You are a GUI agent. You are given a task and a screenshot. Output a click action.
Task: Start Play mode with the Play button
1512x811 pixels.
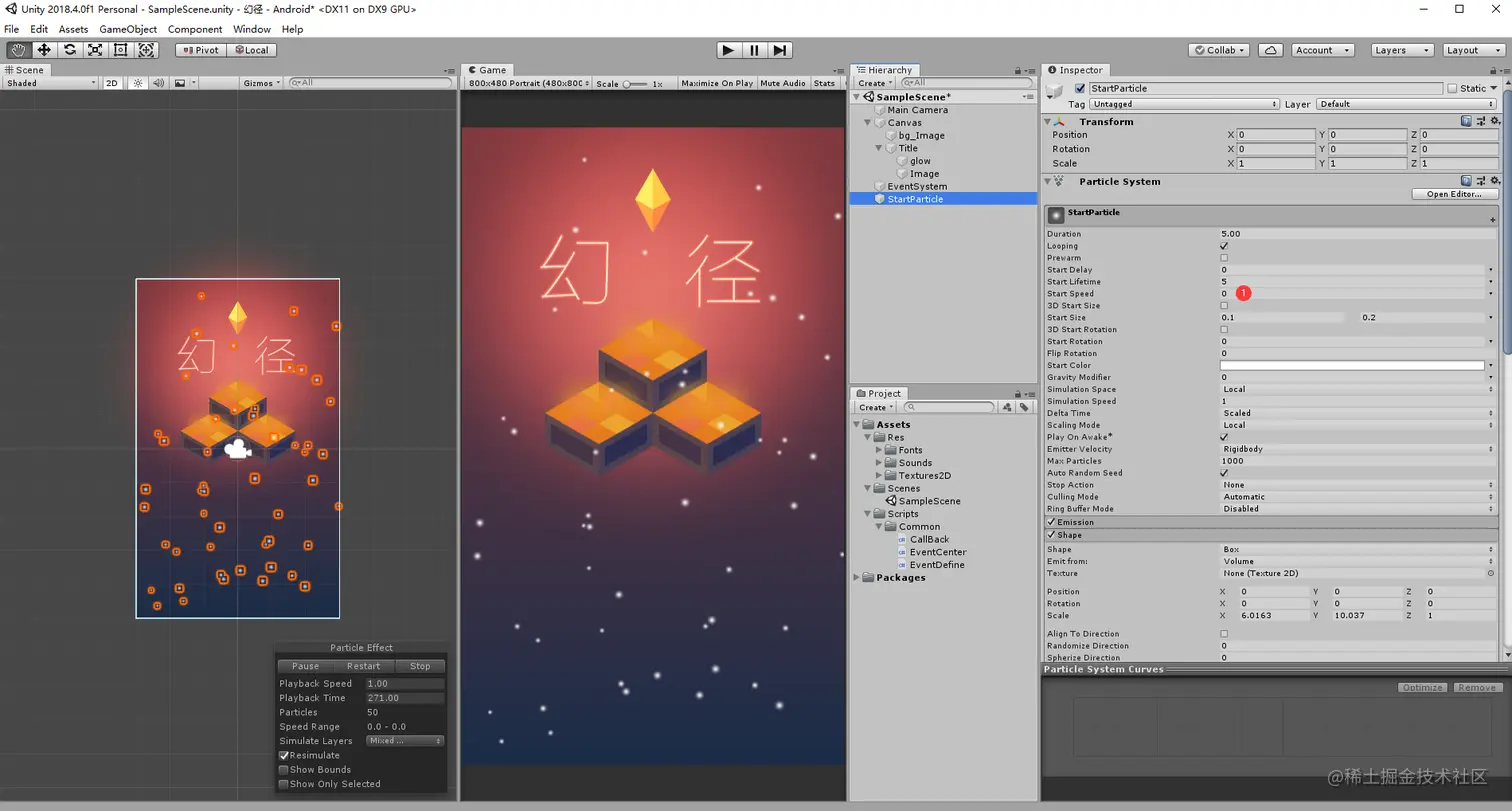click(728, 50)
